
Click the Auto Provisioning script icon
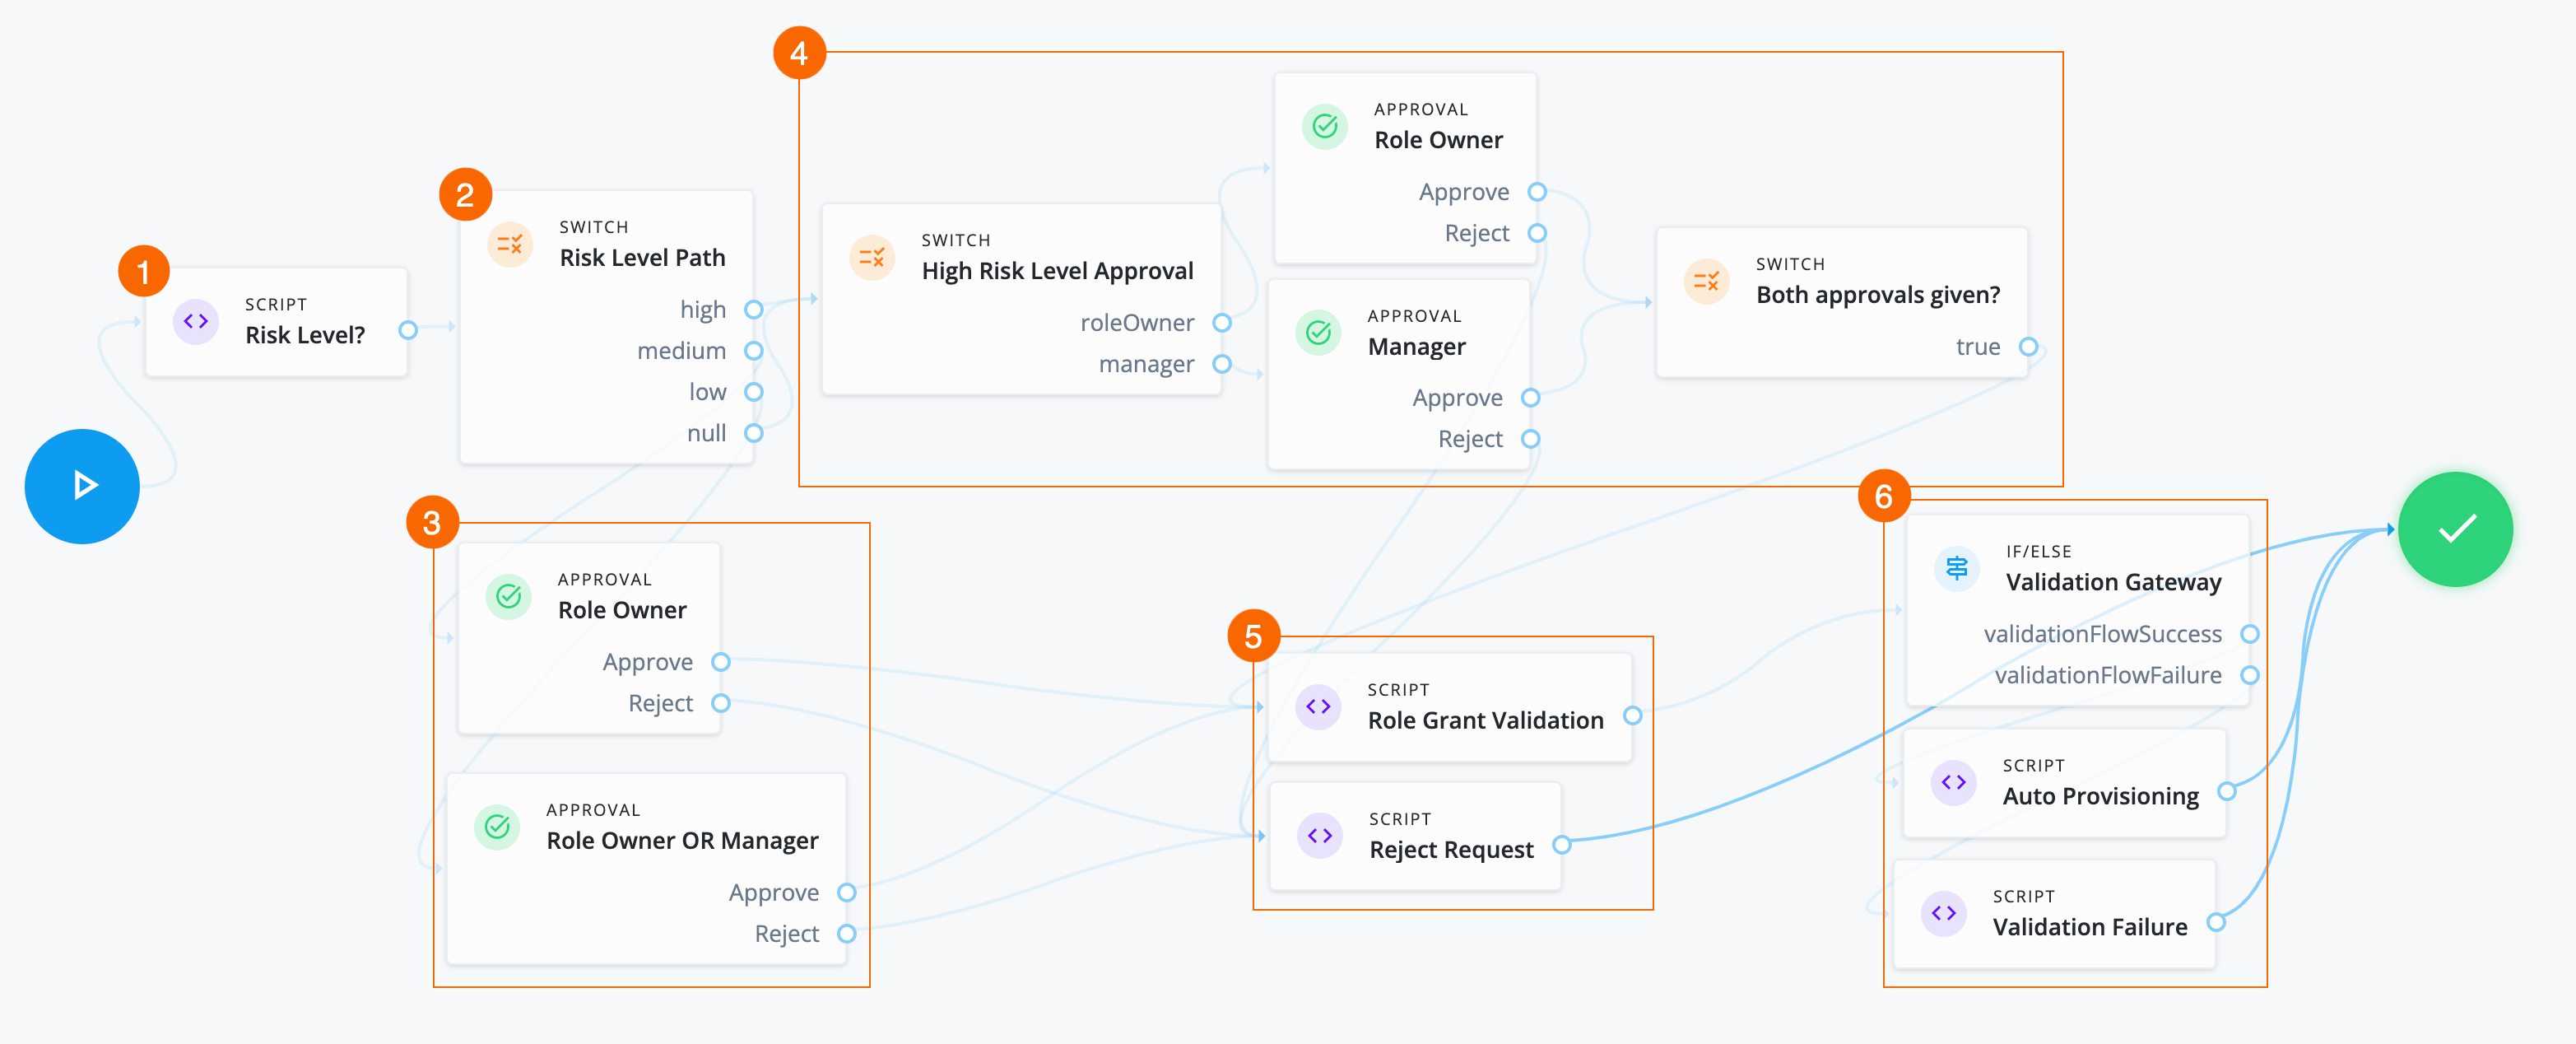1953,783
